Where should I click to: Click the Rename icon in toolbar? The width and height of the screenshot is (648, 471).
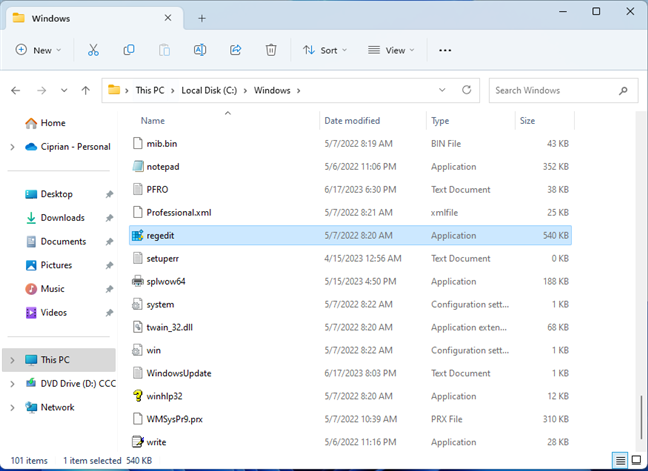pyautogui.click(x=200, y=50)
